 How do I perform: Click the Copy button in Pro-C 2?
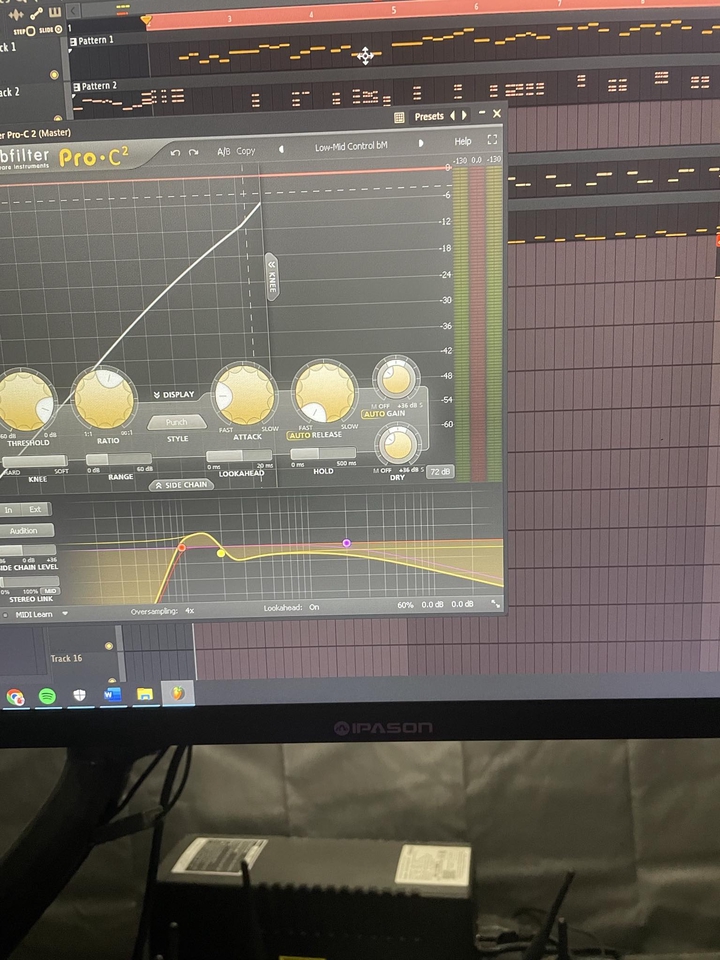246,151
